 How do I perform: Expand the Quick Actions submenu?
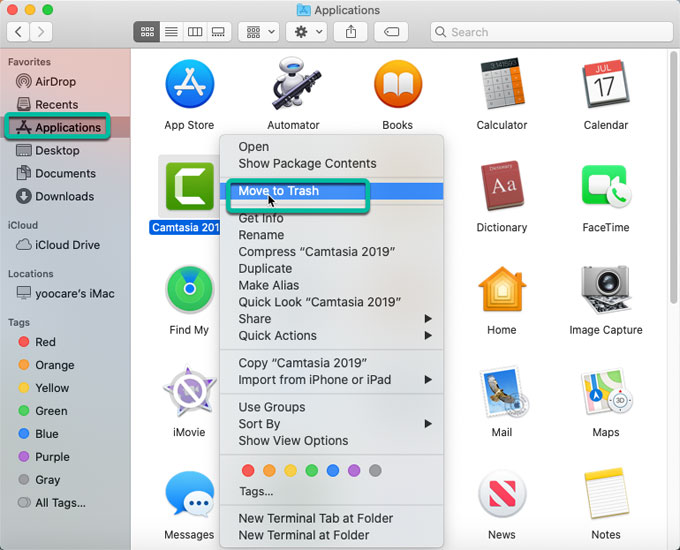(331, 336)
